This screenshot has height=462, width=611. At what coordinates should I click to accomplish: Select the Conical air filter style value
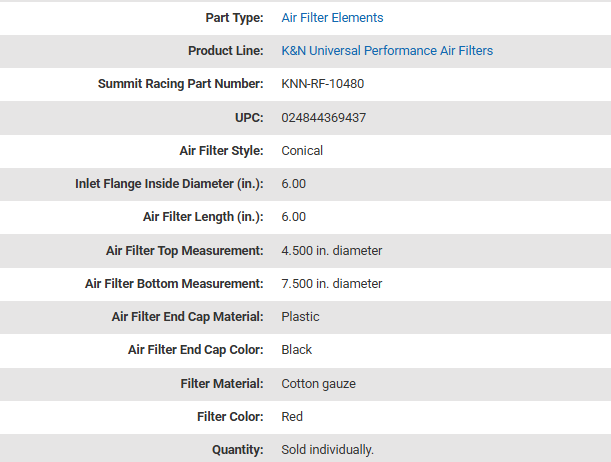pyautogui.click(x=302, y=151)
